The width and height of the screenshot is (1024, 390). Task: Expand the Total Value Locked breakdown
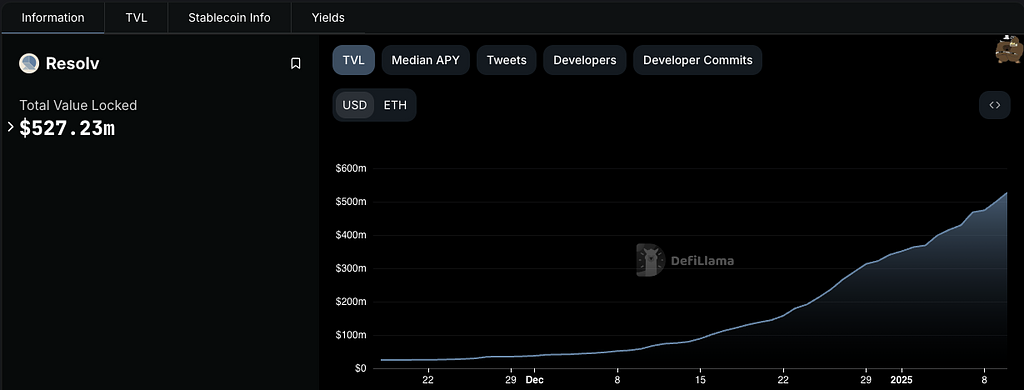(10, 127)
